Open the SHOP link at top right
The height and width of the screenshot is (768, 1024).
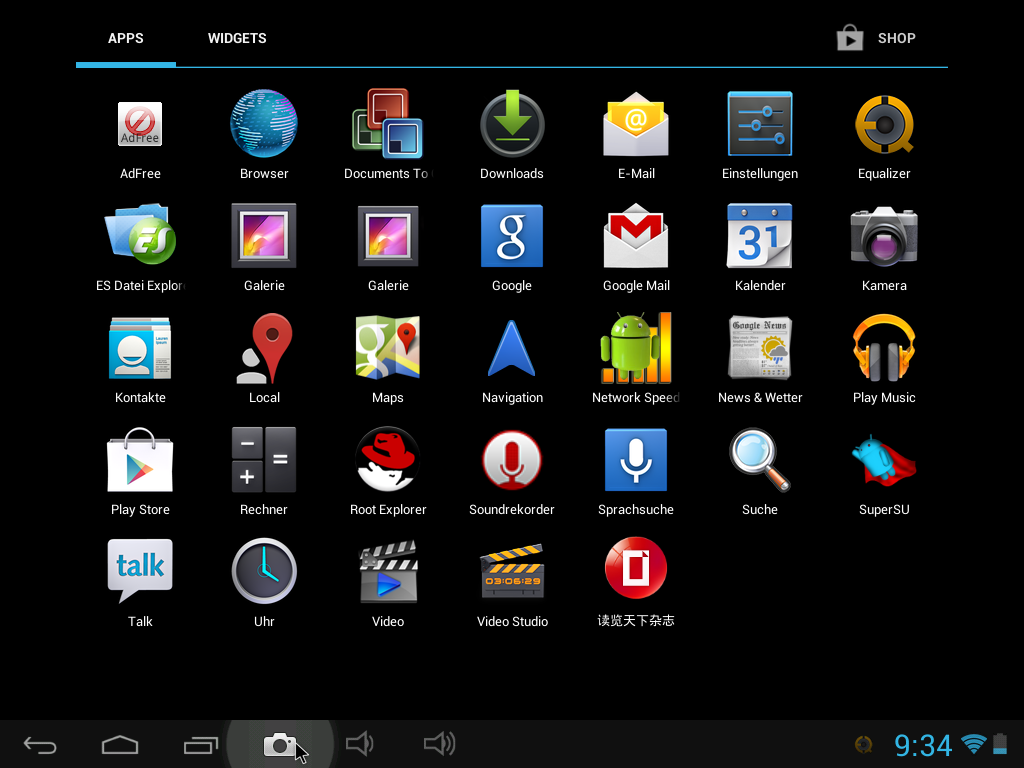click(876, 38)
